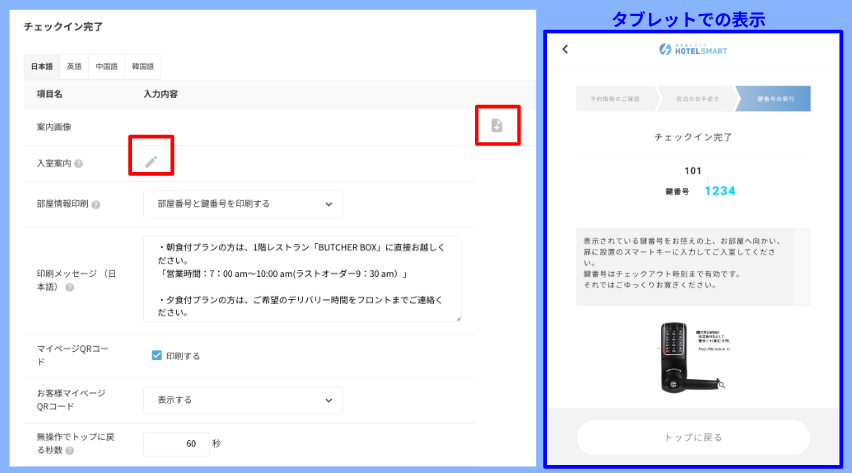Click the add file icon for 案内画像
The image size is (852, 473).
(497, 125)
